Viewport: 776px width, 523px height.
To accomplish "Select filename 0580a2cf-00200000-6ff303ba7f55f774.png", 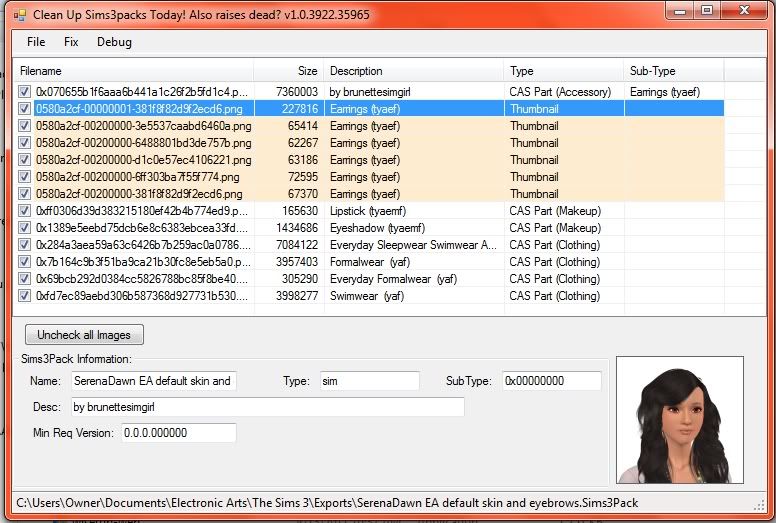I will coord(138,177).
